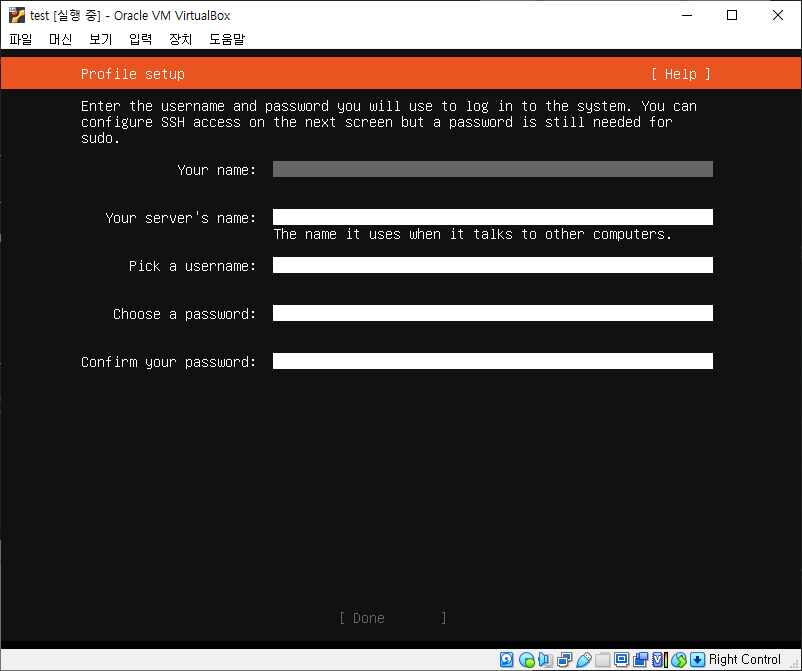This screenshot has width=802, height=671.
Task: Focus the Your server's name field
Action: pyautogui.click(x=493, y=217)
